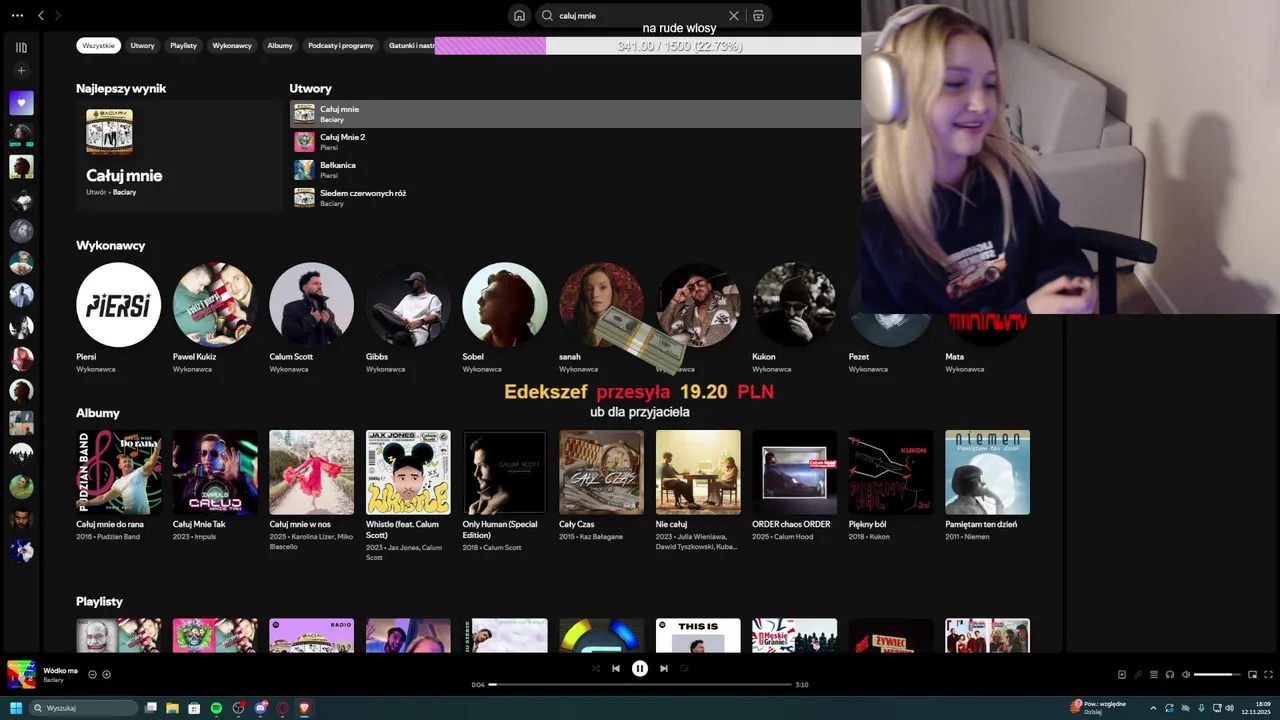1280x720 pixels.
Task: Go forward with the right arrow
Action: 57,16
